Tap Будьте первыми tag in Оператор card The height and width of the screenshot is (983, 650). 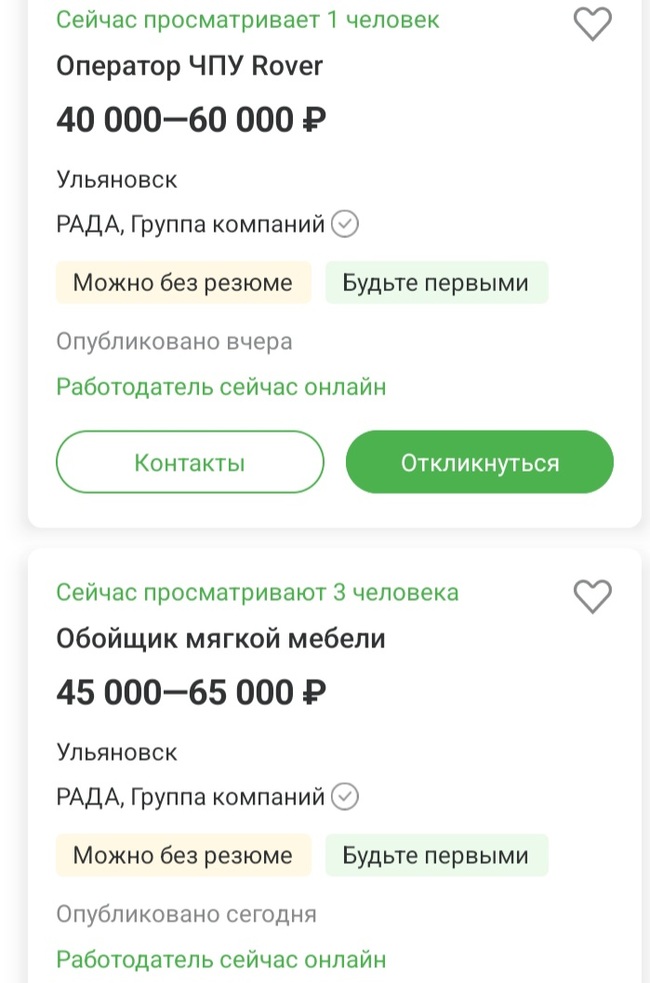click(435, 283)
